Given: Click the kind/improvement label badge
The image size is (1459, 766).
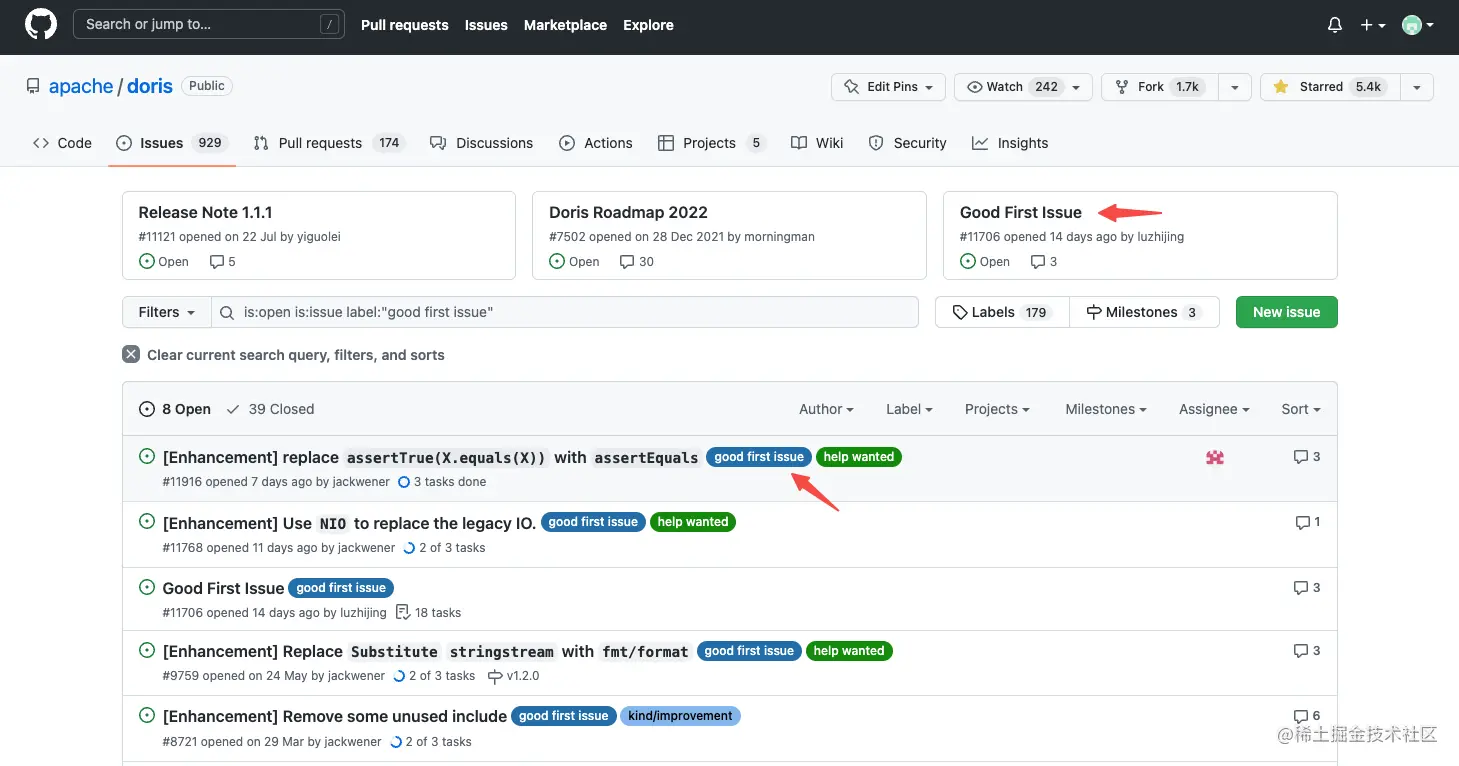Looking at the screenshot, I should pos(680,716).
